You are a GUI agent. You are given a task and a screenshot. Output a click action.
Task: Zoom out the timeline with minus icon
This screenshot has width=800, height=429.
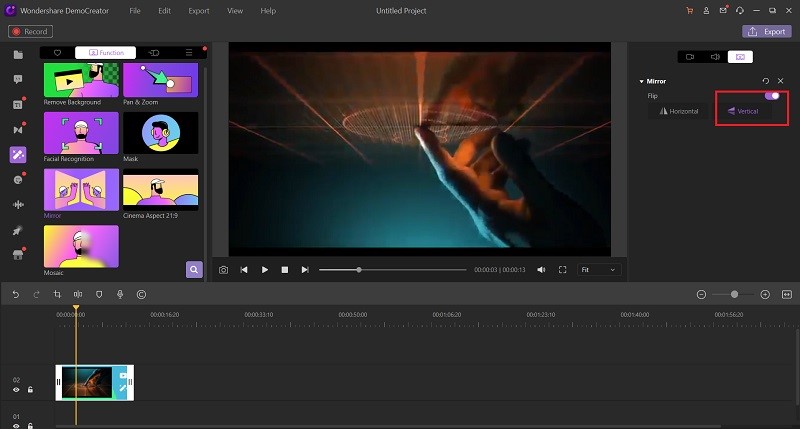pos(702,294)
